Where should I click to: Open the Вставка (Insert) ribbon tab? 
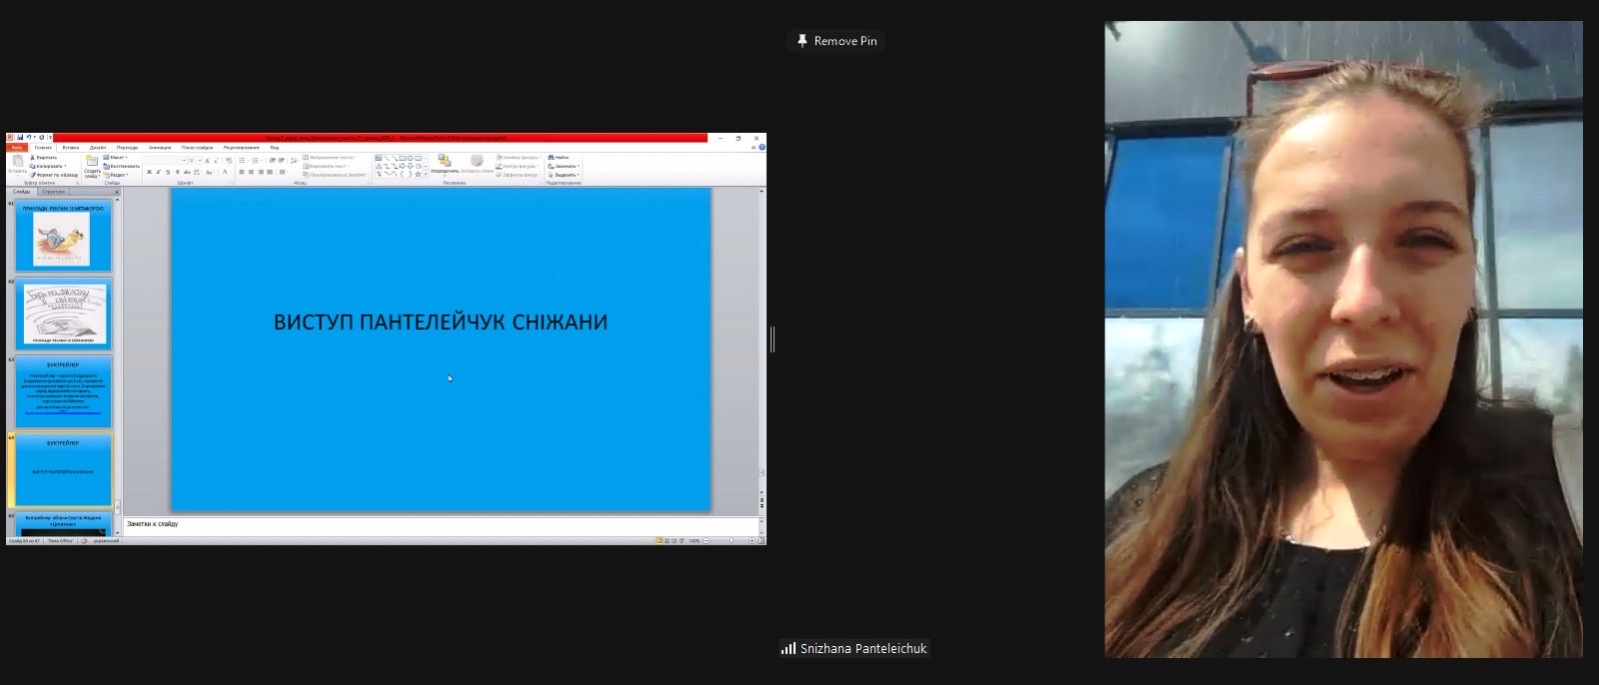click(70, 147)
